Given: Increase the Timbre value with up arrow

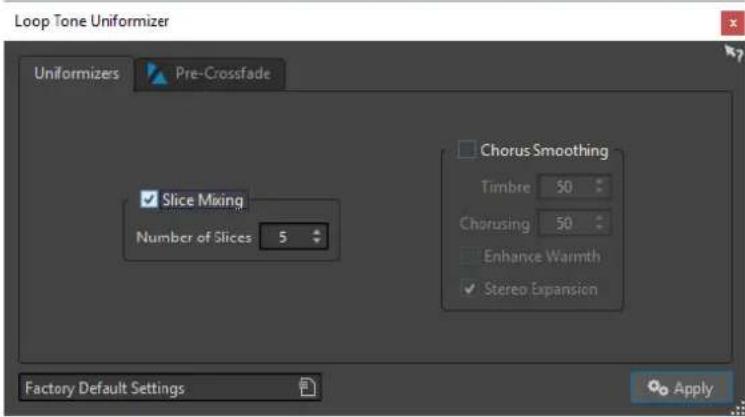Looking at the screenshot, I should (599, 181).
